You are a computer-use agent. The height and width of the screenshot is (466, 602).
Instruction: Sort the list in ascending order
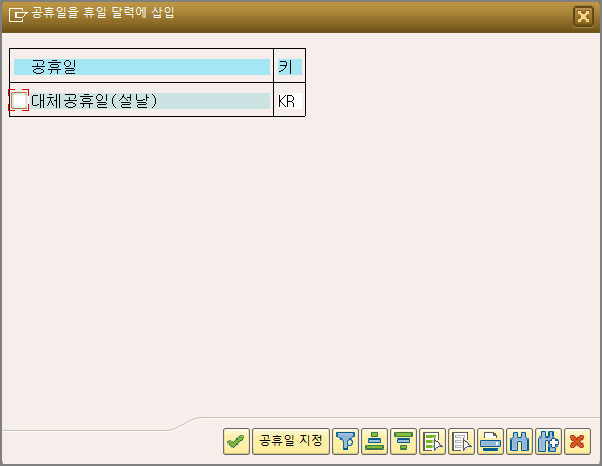(374, 441)
